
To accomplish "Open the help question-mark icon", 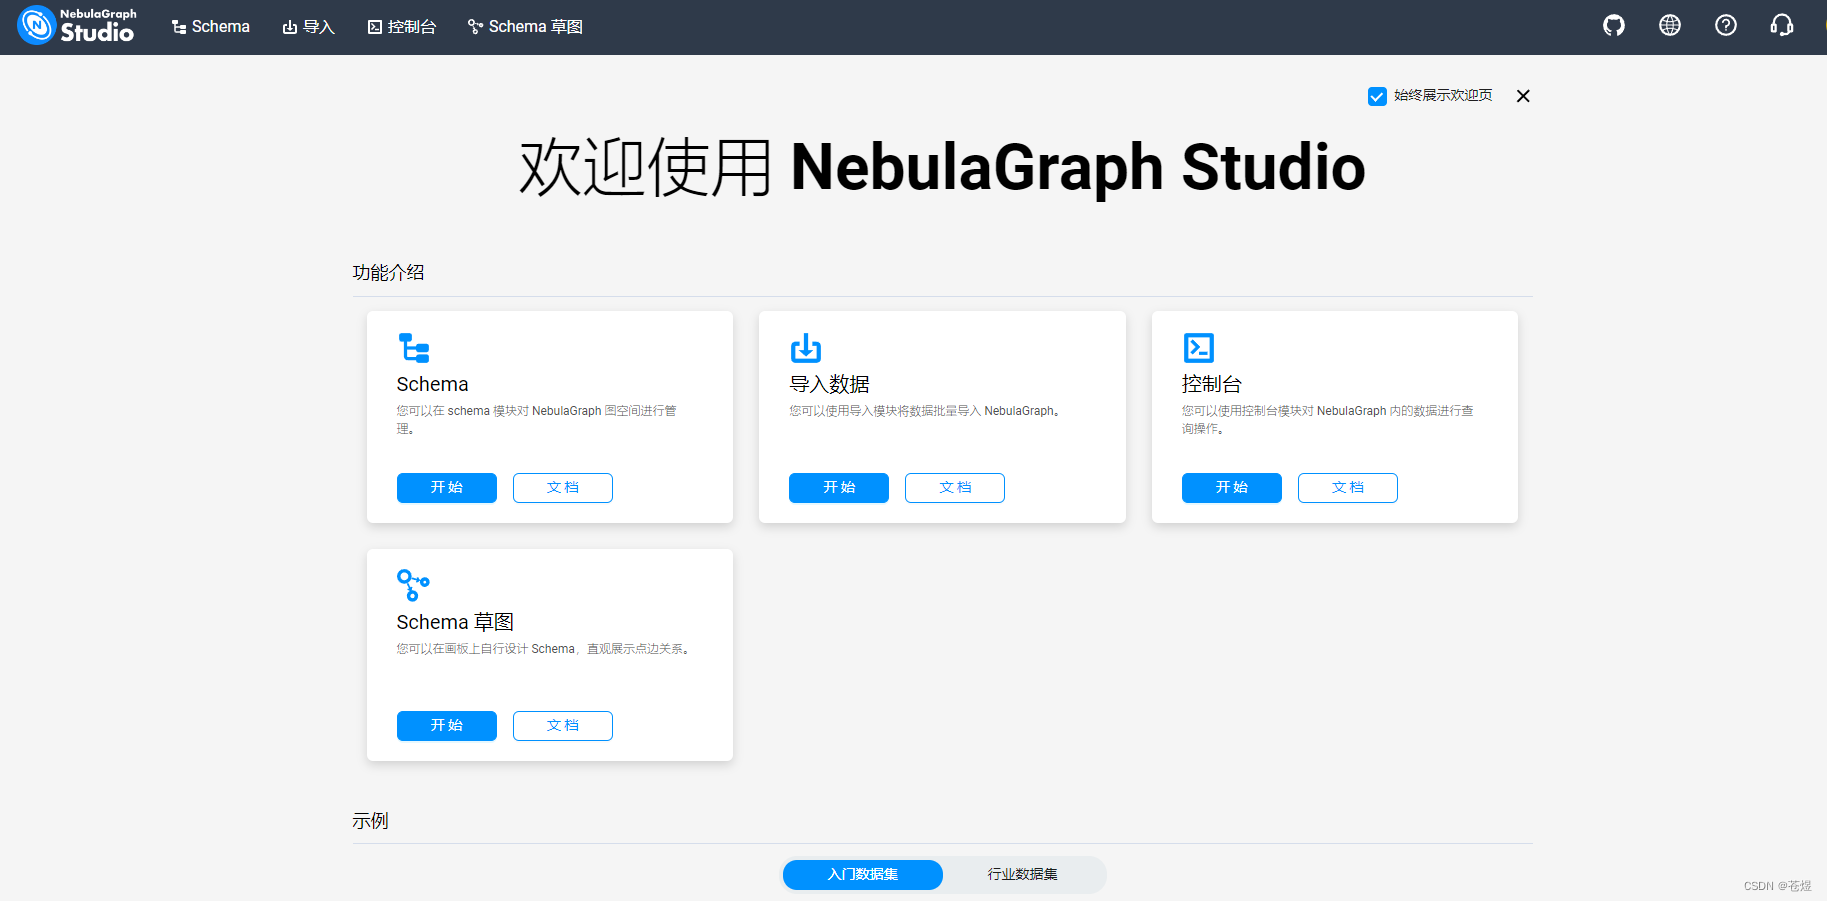I will pos(1726,26).
